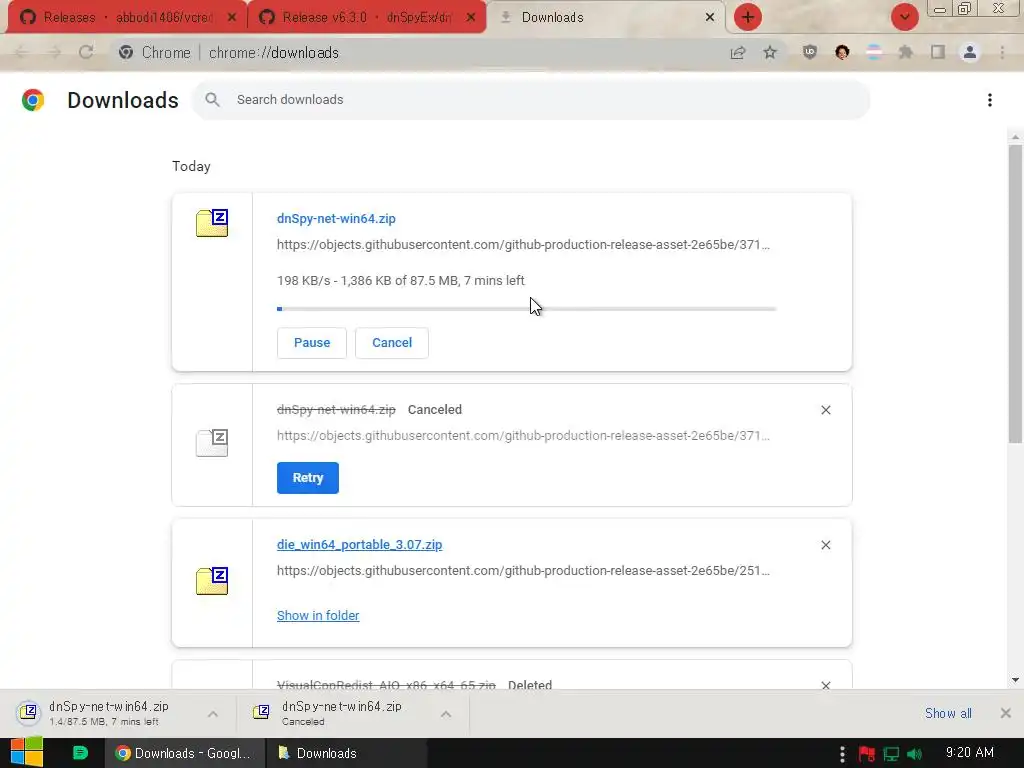Viewport: 1024px width, 768px height.
Task: Toggle the browser side panel
Action: click(x=938, y=52)
